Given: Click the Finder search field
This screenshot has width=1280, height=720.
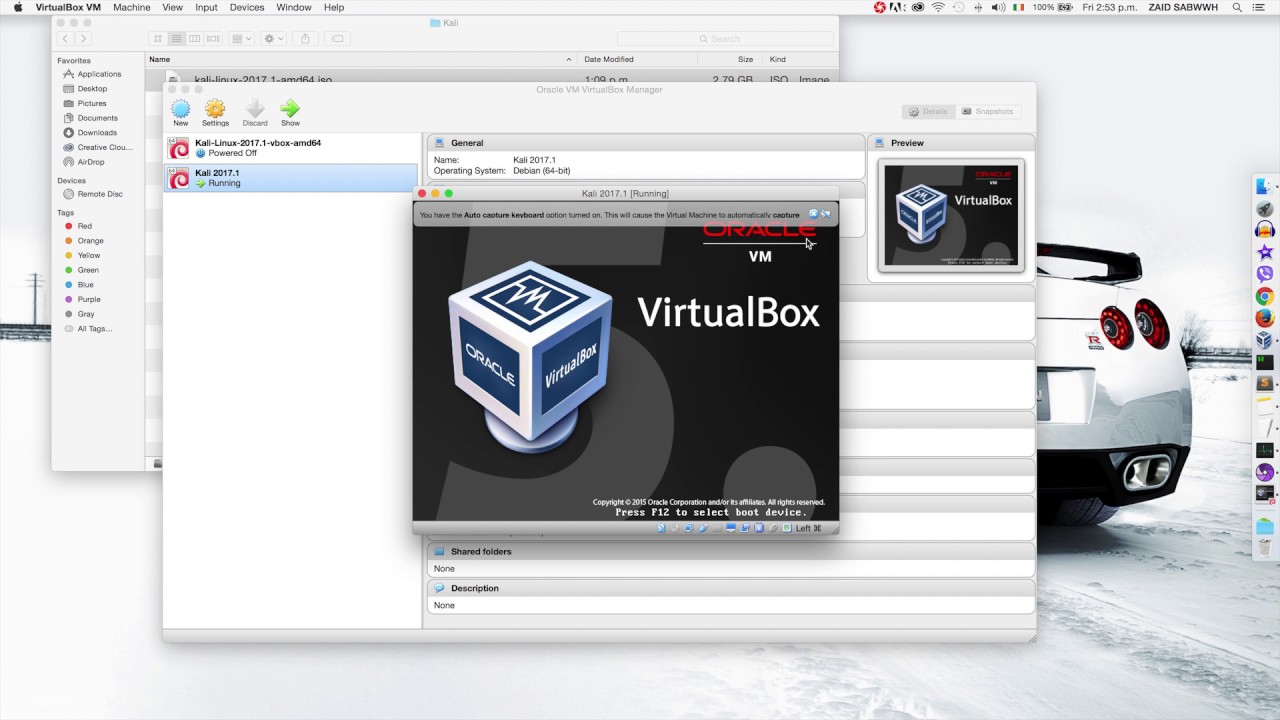Looking at the screenshot, I should pyautogui.click(x=725, y=38).
